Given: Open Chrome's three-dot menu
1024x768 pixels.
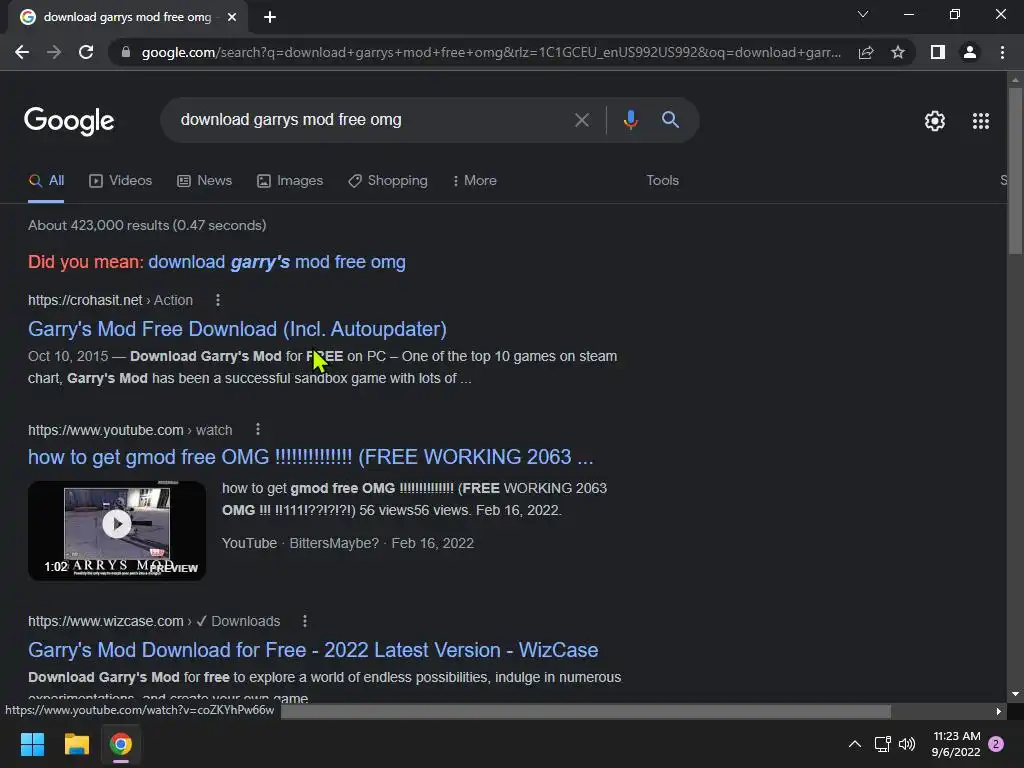Looking at the screenshot, I should pos(1002,52).
